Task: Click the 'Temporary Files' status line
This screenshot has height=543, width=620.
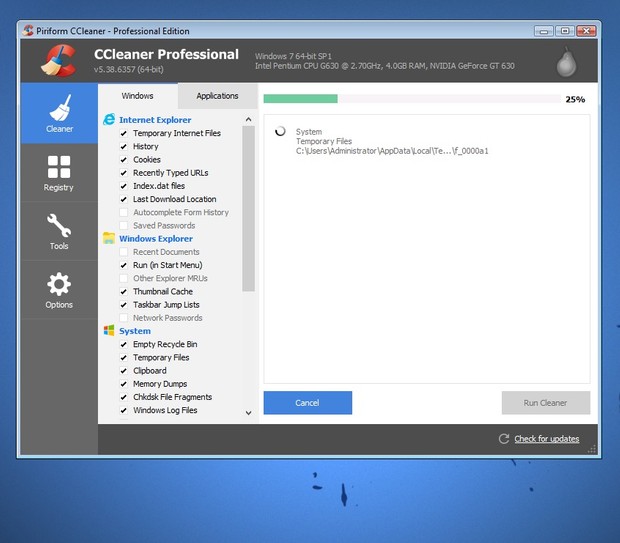Action: coord(324,141)
